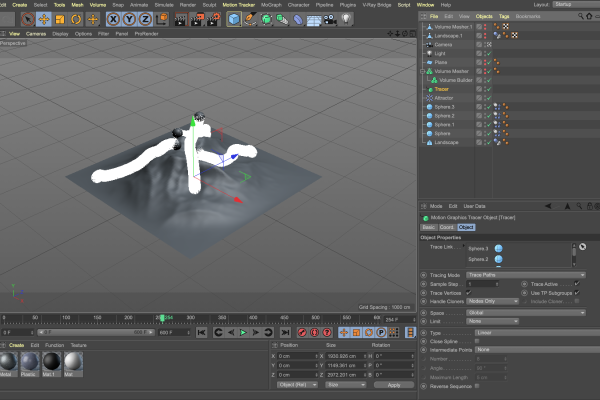Activate the Scale tool

[x=60, y=19]
